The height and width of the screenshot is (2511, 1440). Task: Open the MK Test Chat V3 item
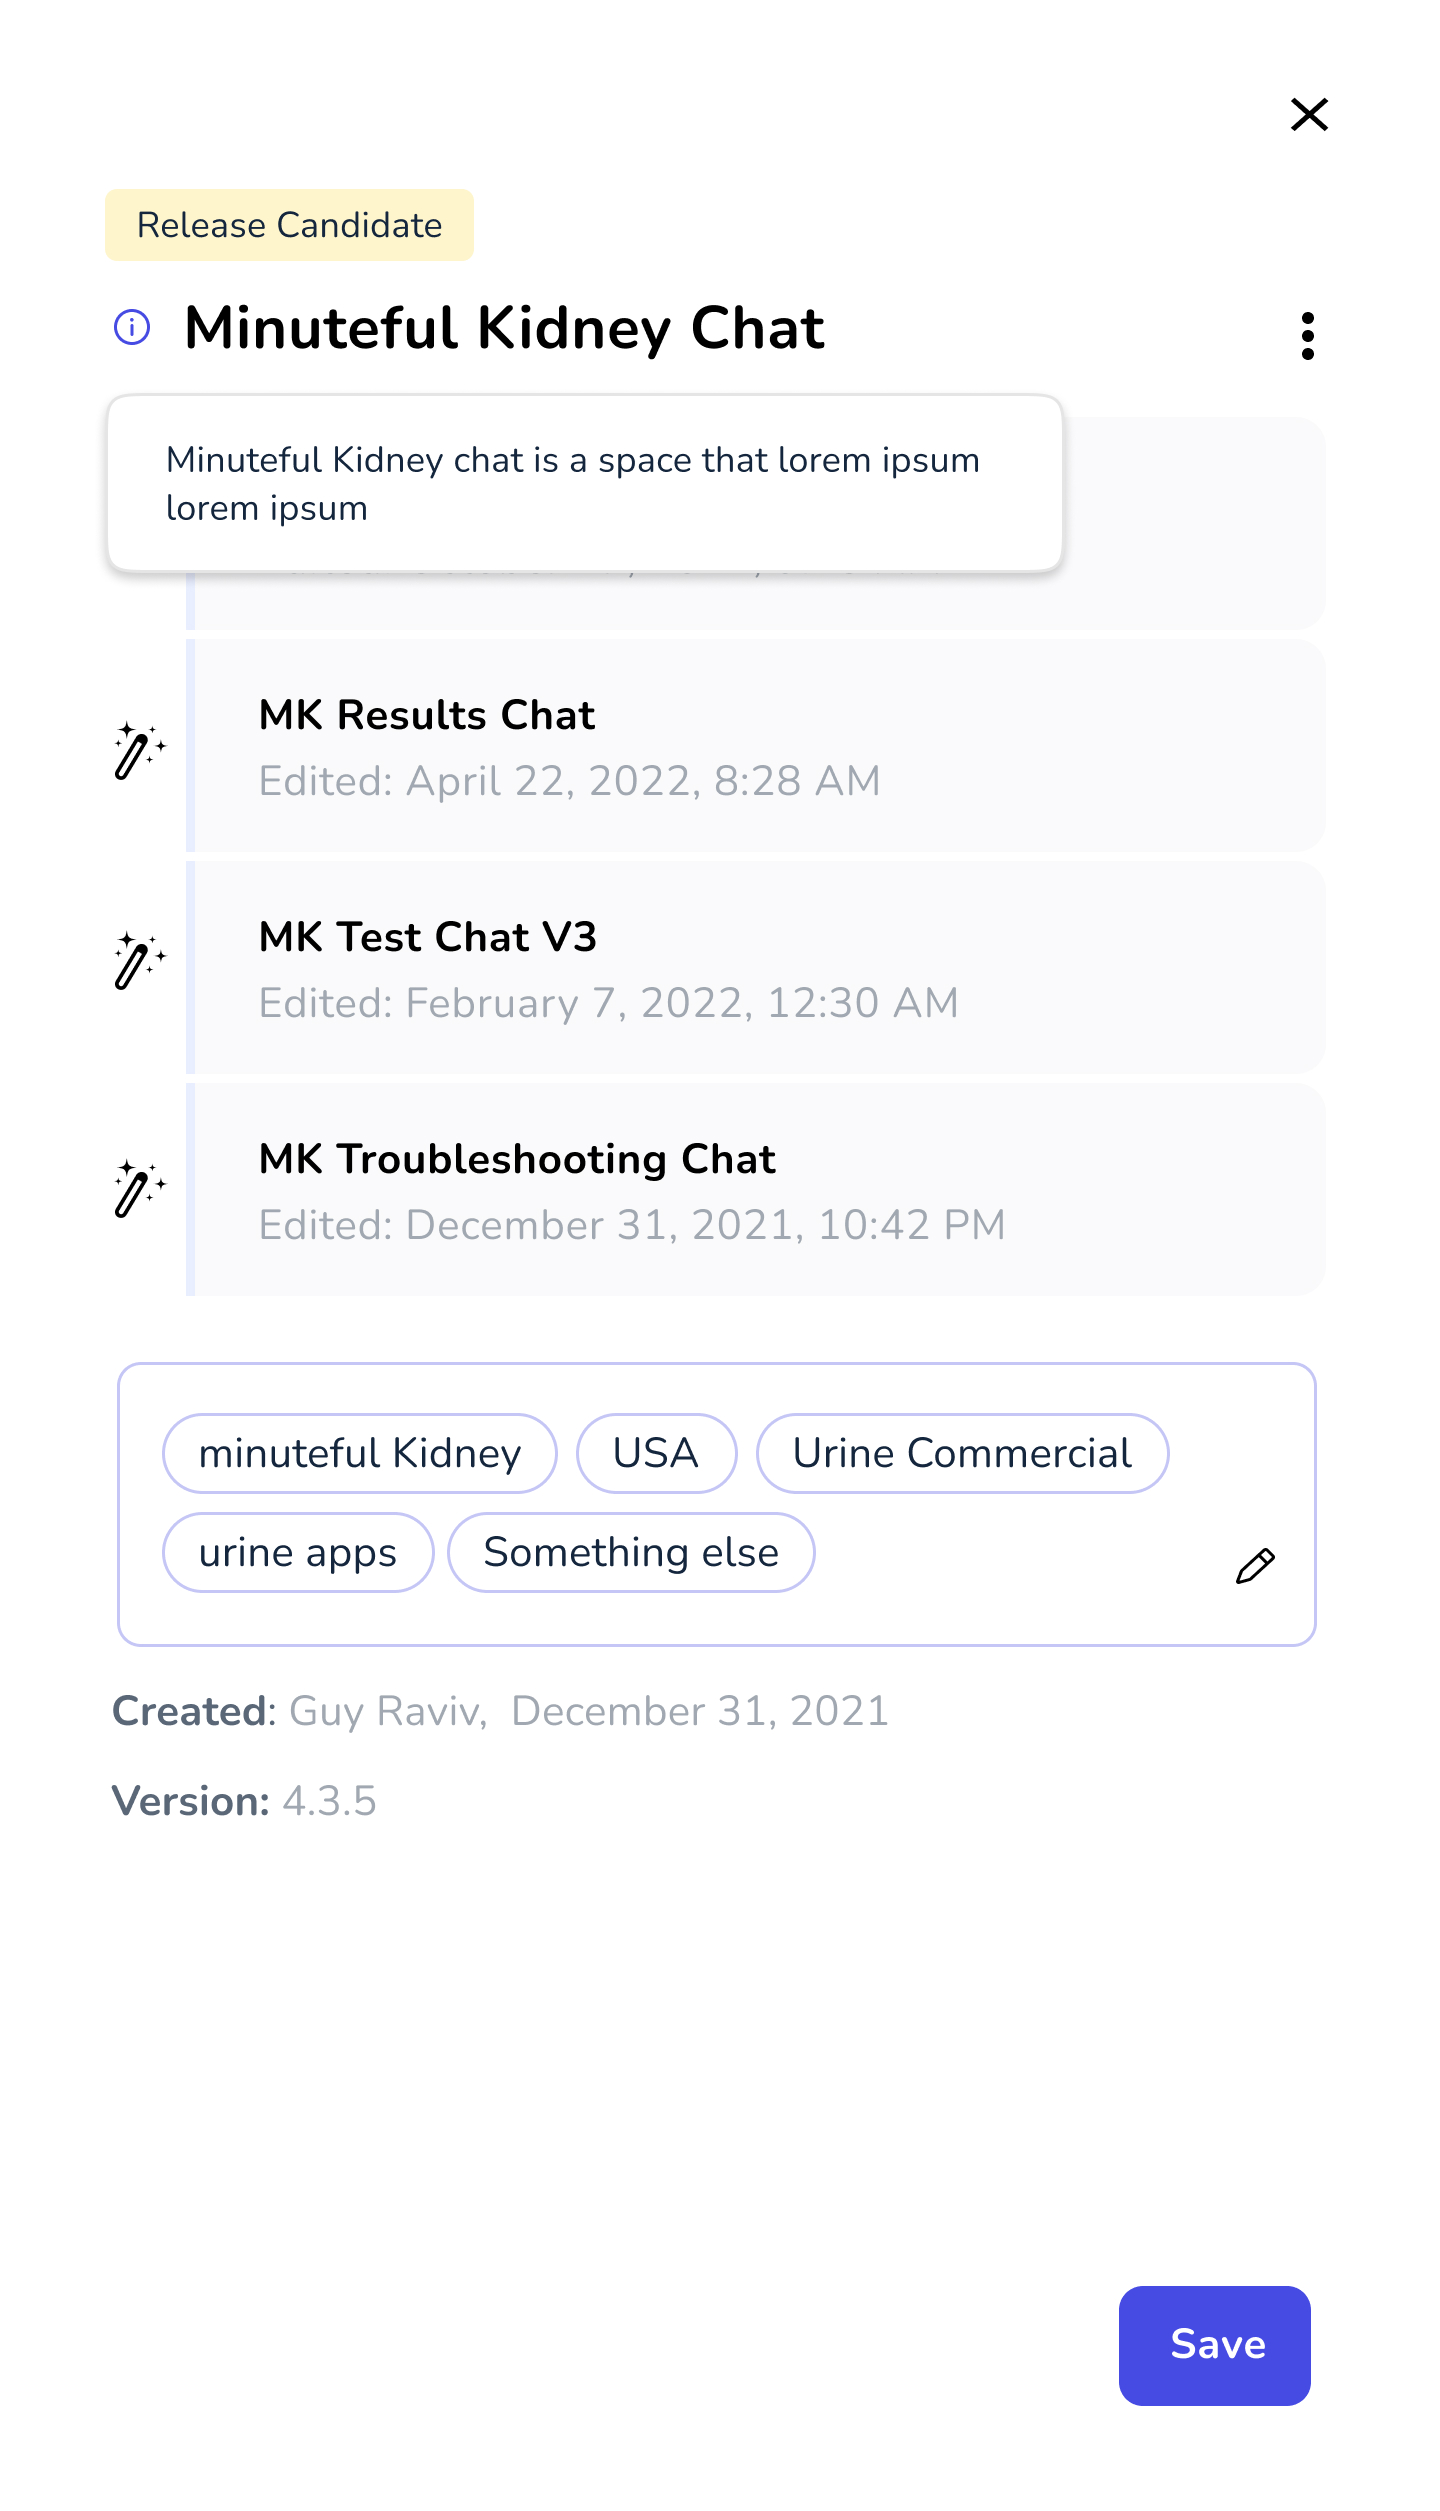[756, 967]
